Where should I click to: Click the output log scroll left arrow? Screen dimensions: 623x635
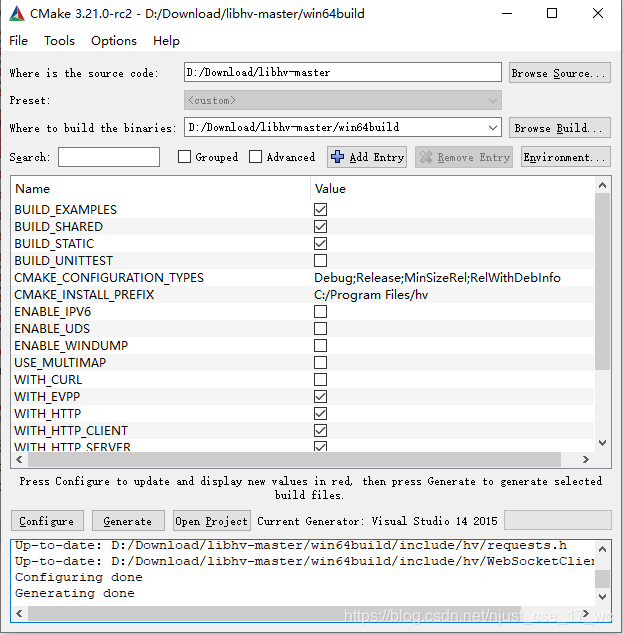pyautogui.click(x=19, y=613)
